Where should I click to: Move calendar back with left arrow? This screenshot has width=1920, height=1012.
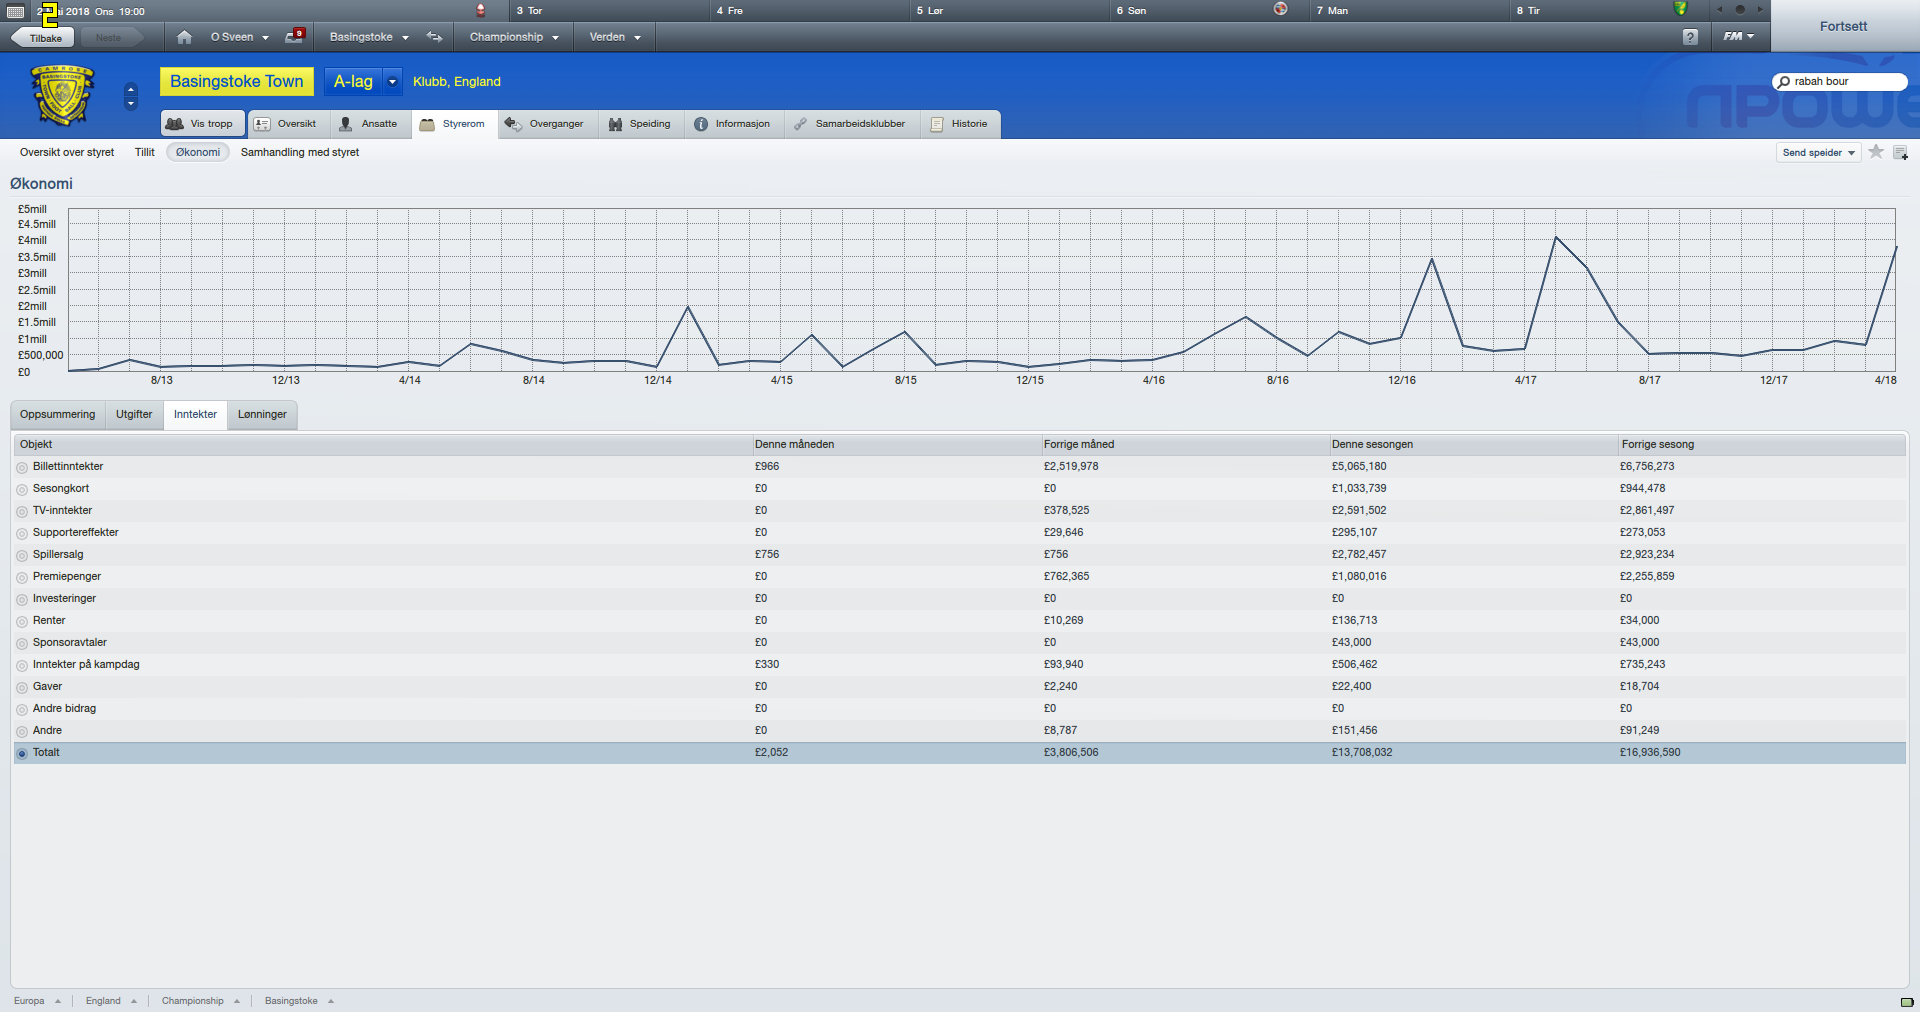1720,9
